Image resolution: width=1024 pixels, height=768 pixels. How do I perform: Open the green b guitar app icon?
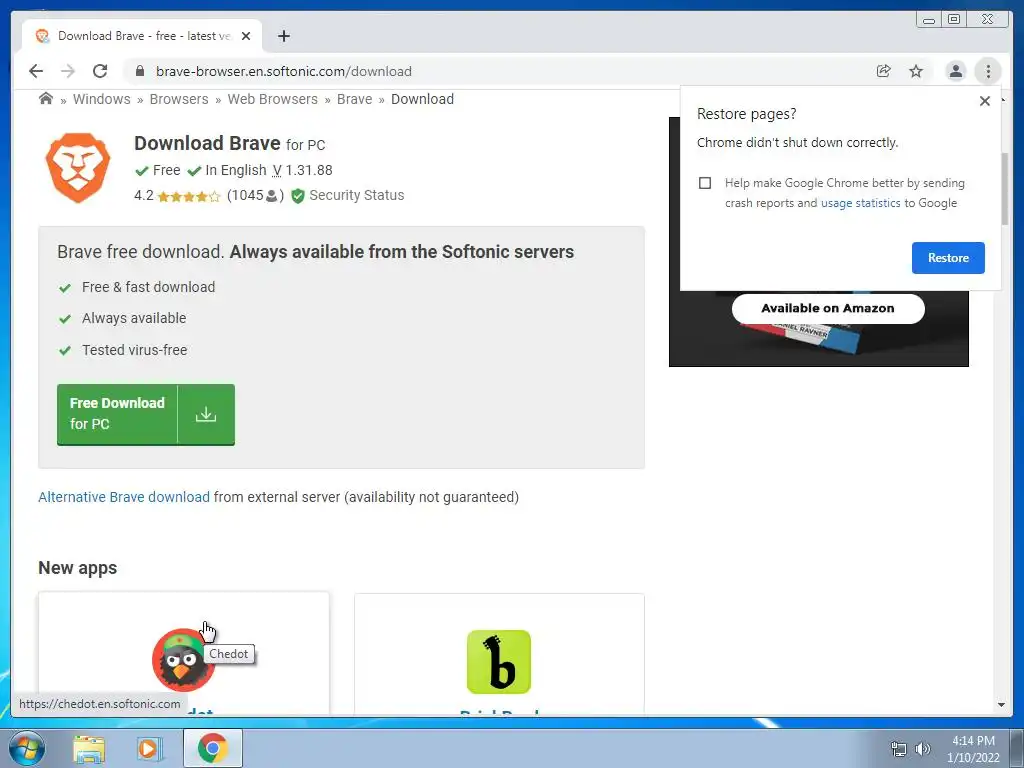point(499,662)
